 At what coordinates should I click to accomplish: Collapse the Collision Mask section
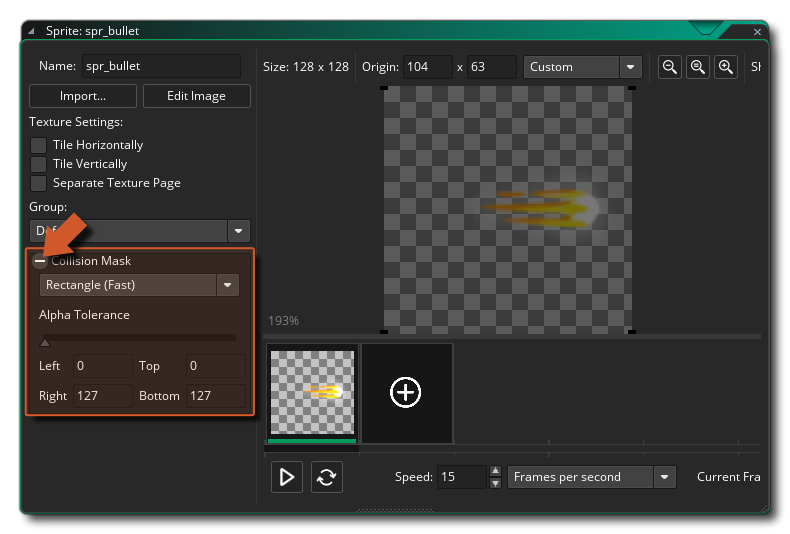click(x=40, y=261)
